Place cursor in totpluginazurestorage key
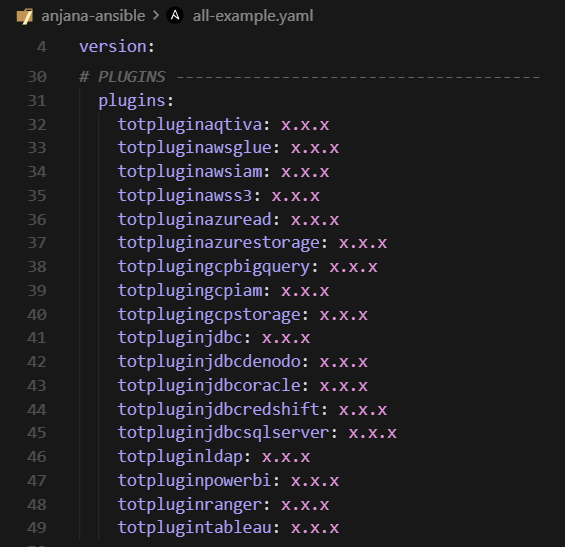Viewport: 565px width, 547px height. (219, 243)
